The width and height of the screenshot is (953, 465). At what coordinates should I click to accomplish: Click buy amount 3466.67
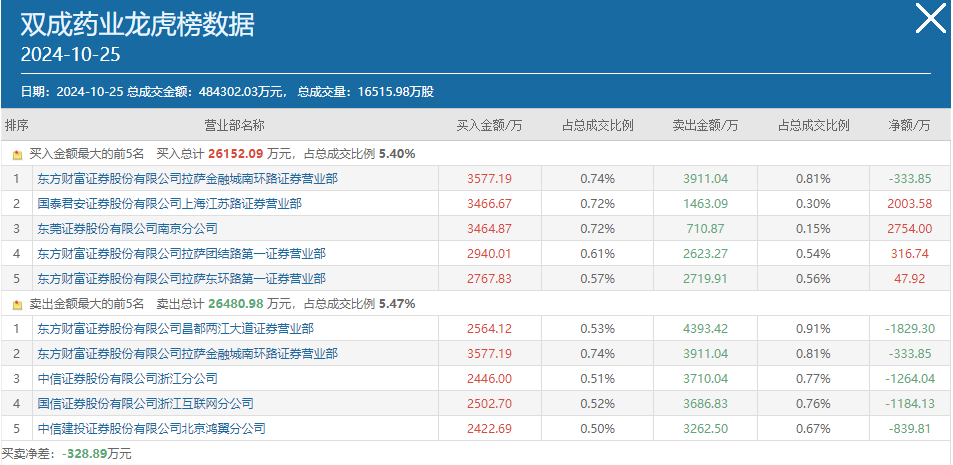pyautogui.click(x=489, y=204)
